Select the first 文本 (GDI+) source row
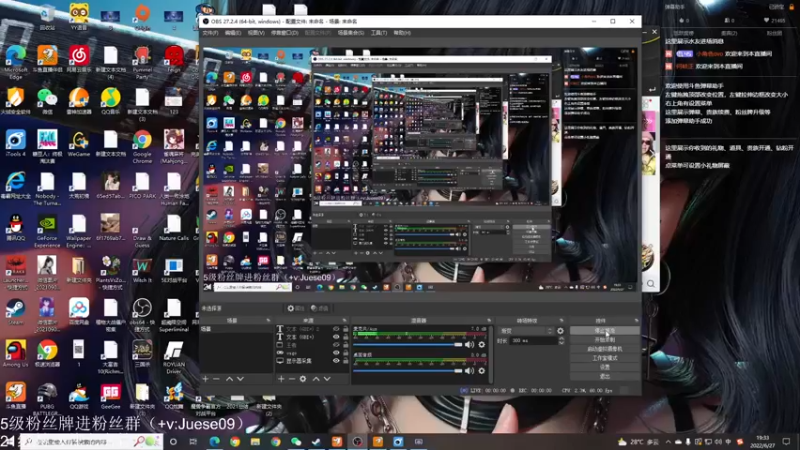Screen dimensions: 800x450 pyautogui.click(x=312, y=329)
